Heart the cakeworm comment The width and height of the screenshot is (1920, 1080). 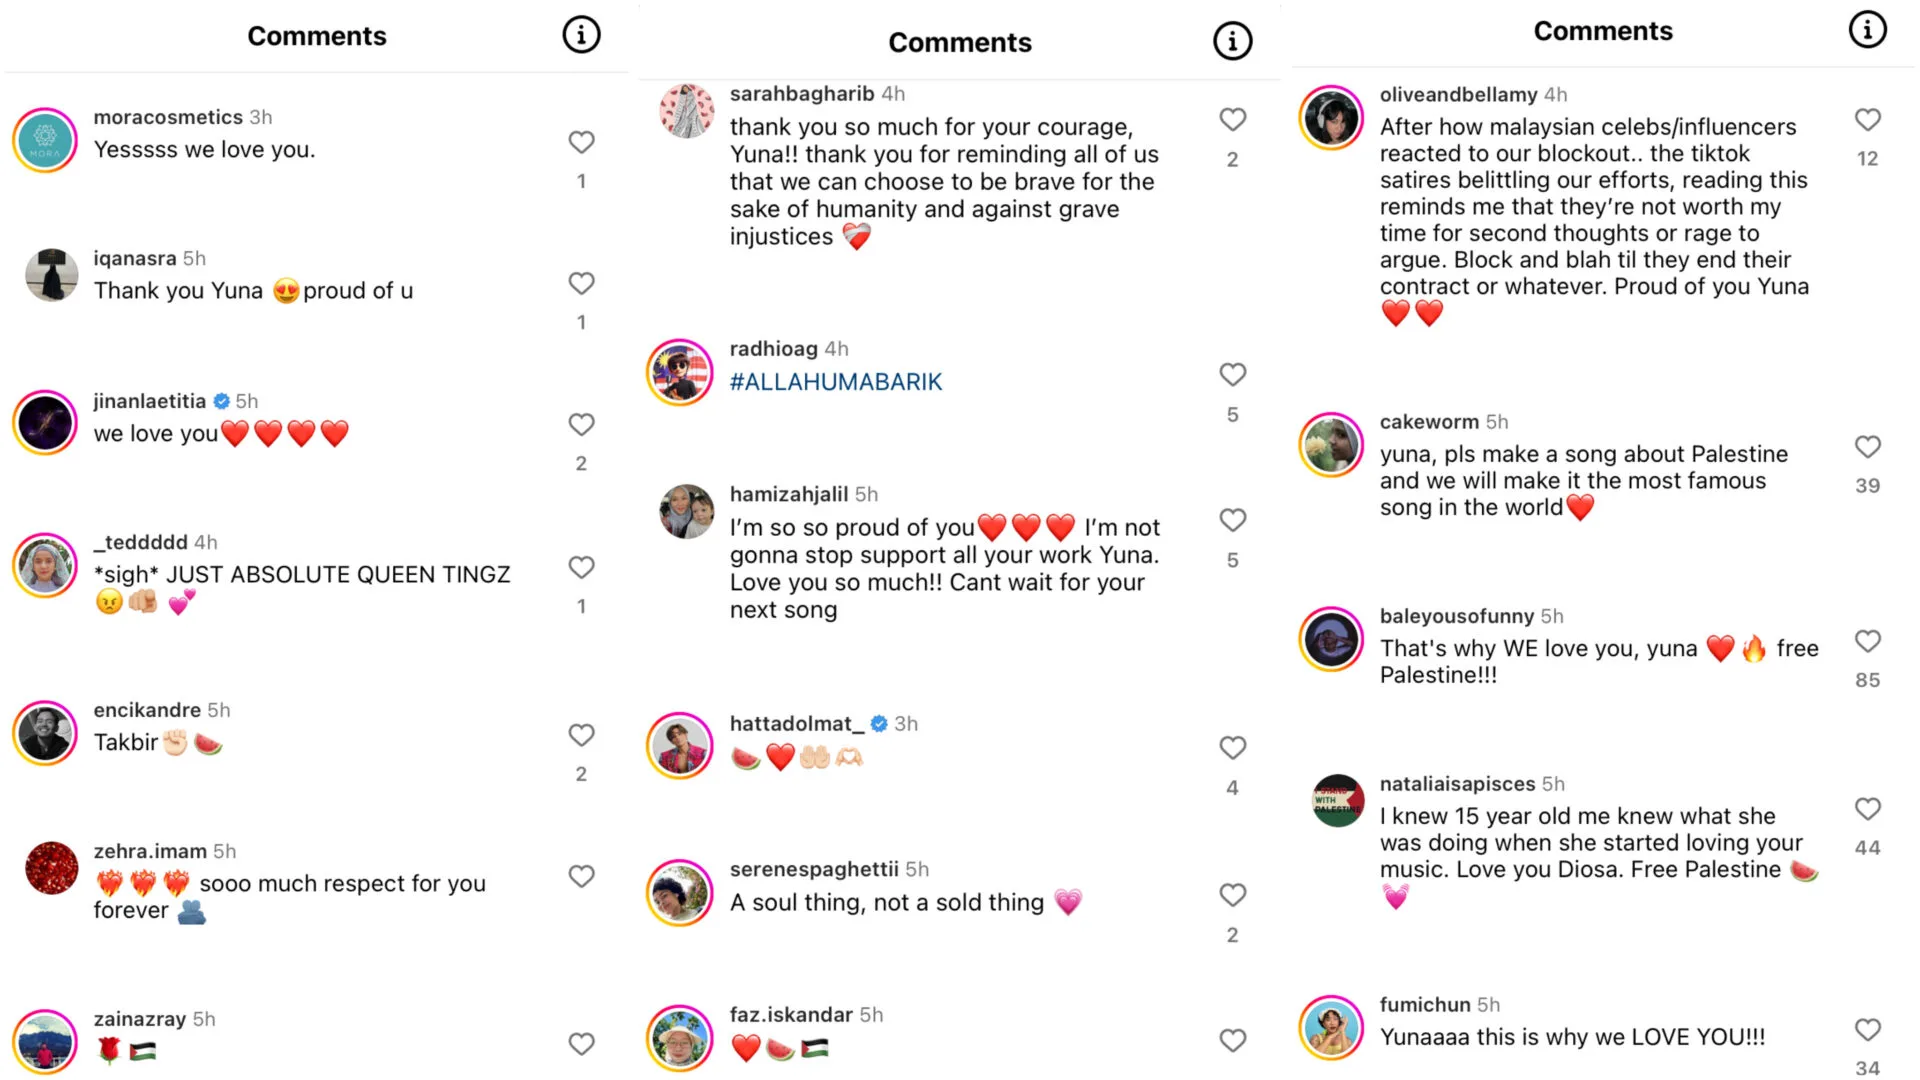1867,446
